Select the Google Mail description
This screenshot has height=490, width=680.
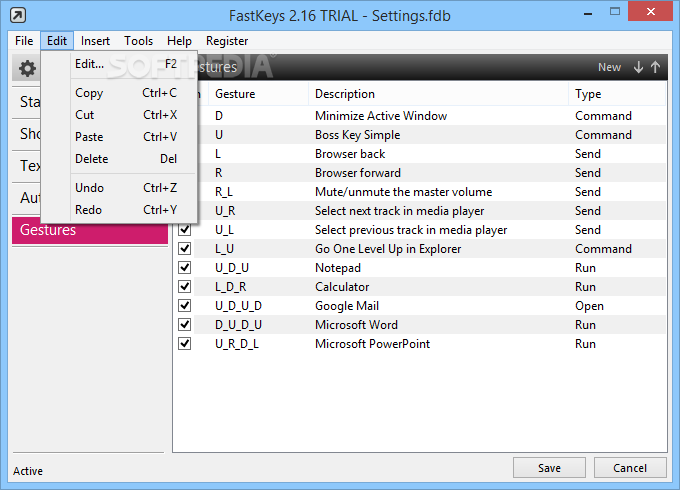pos(347,306)
